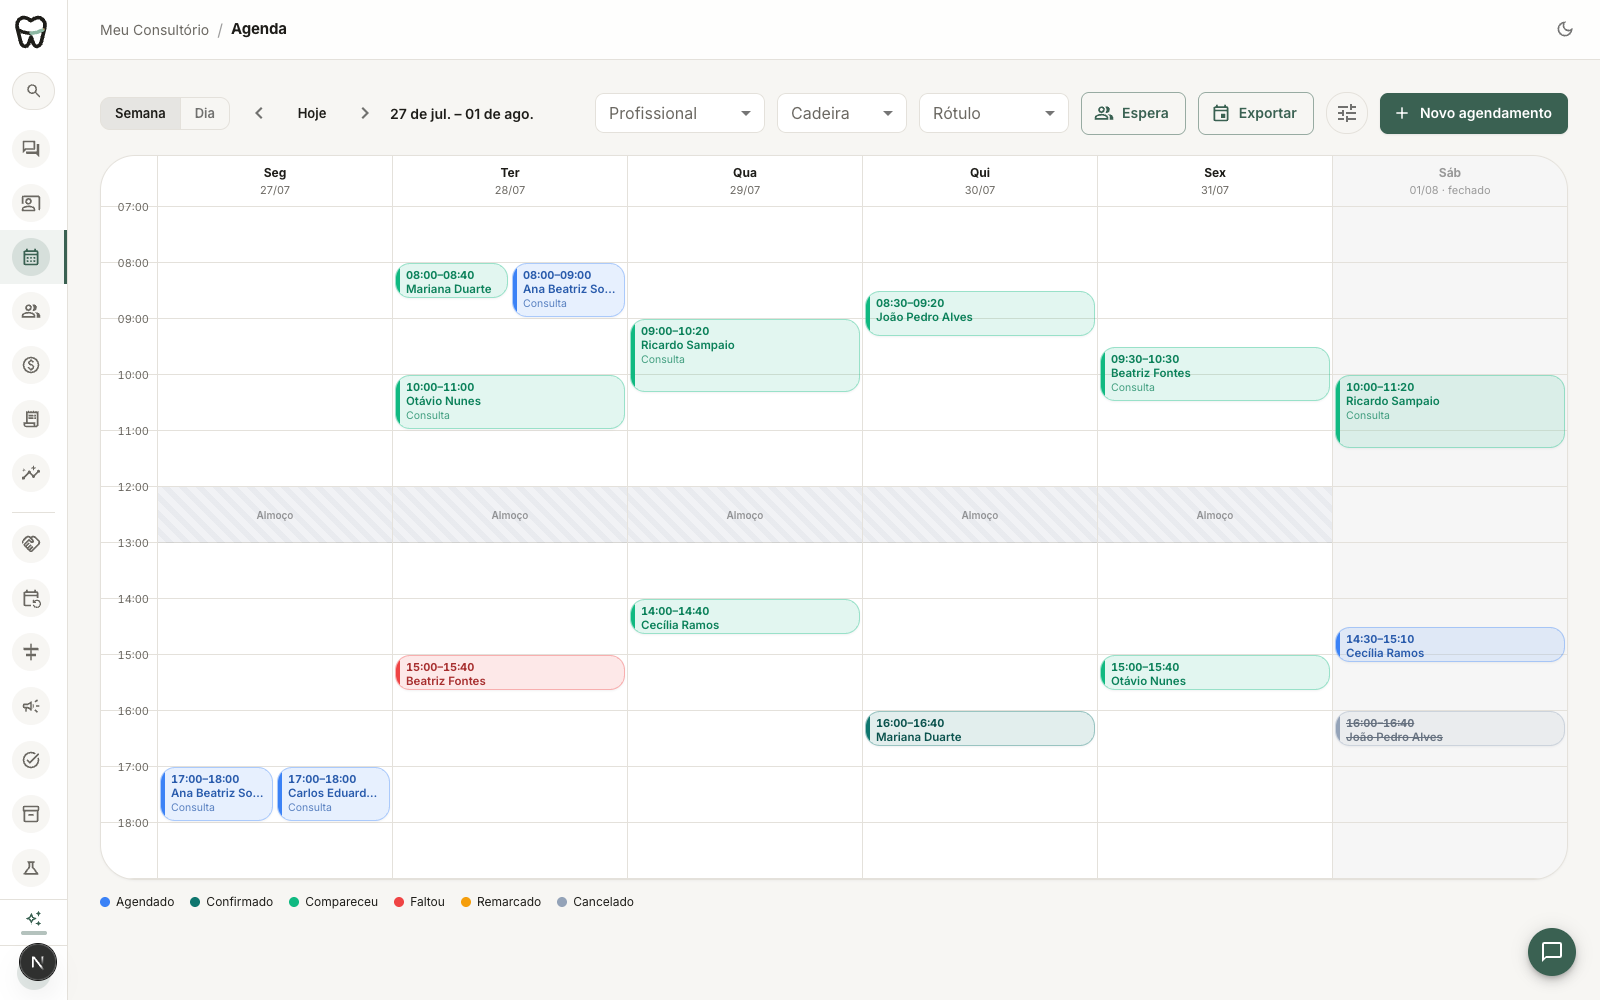The image size is (1600, 1000).
Task: Toggle dark mode moon icon
Action: point(1565,29)
